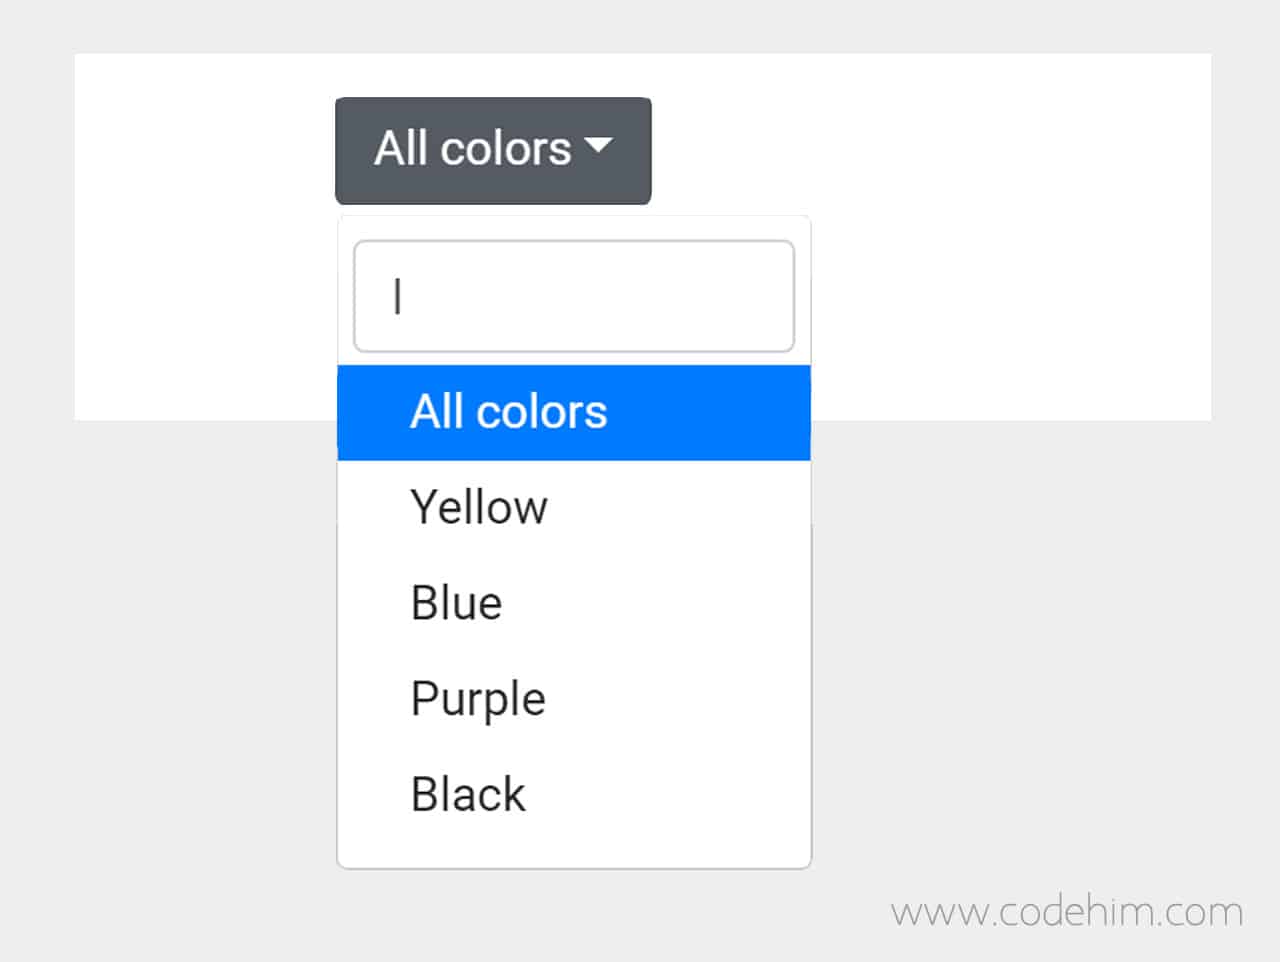Select Black at the bottom of the list
Image resolution: width=1280 pixels, height=962 pixels.
(x=467, y=794)
